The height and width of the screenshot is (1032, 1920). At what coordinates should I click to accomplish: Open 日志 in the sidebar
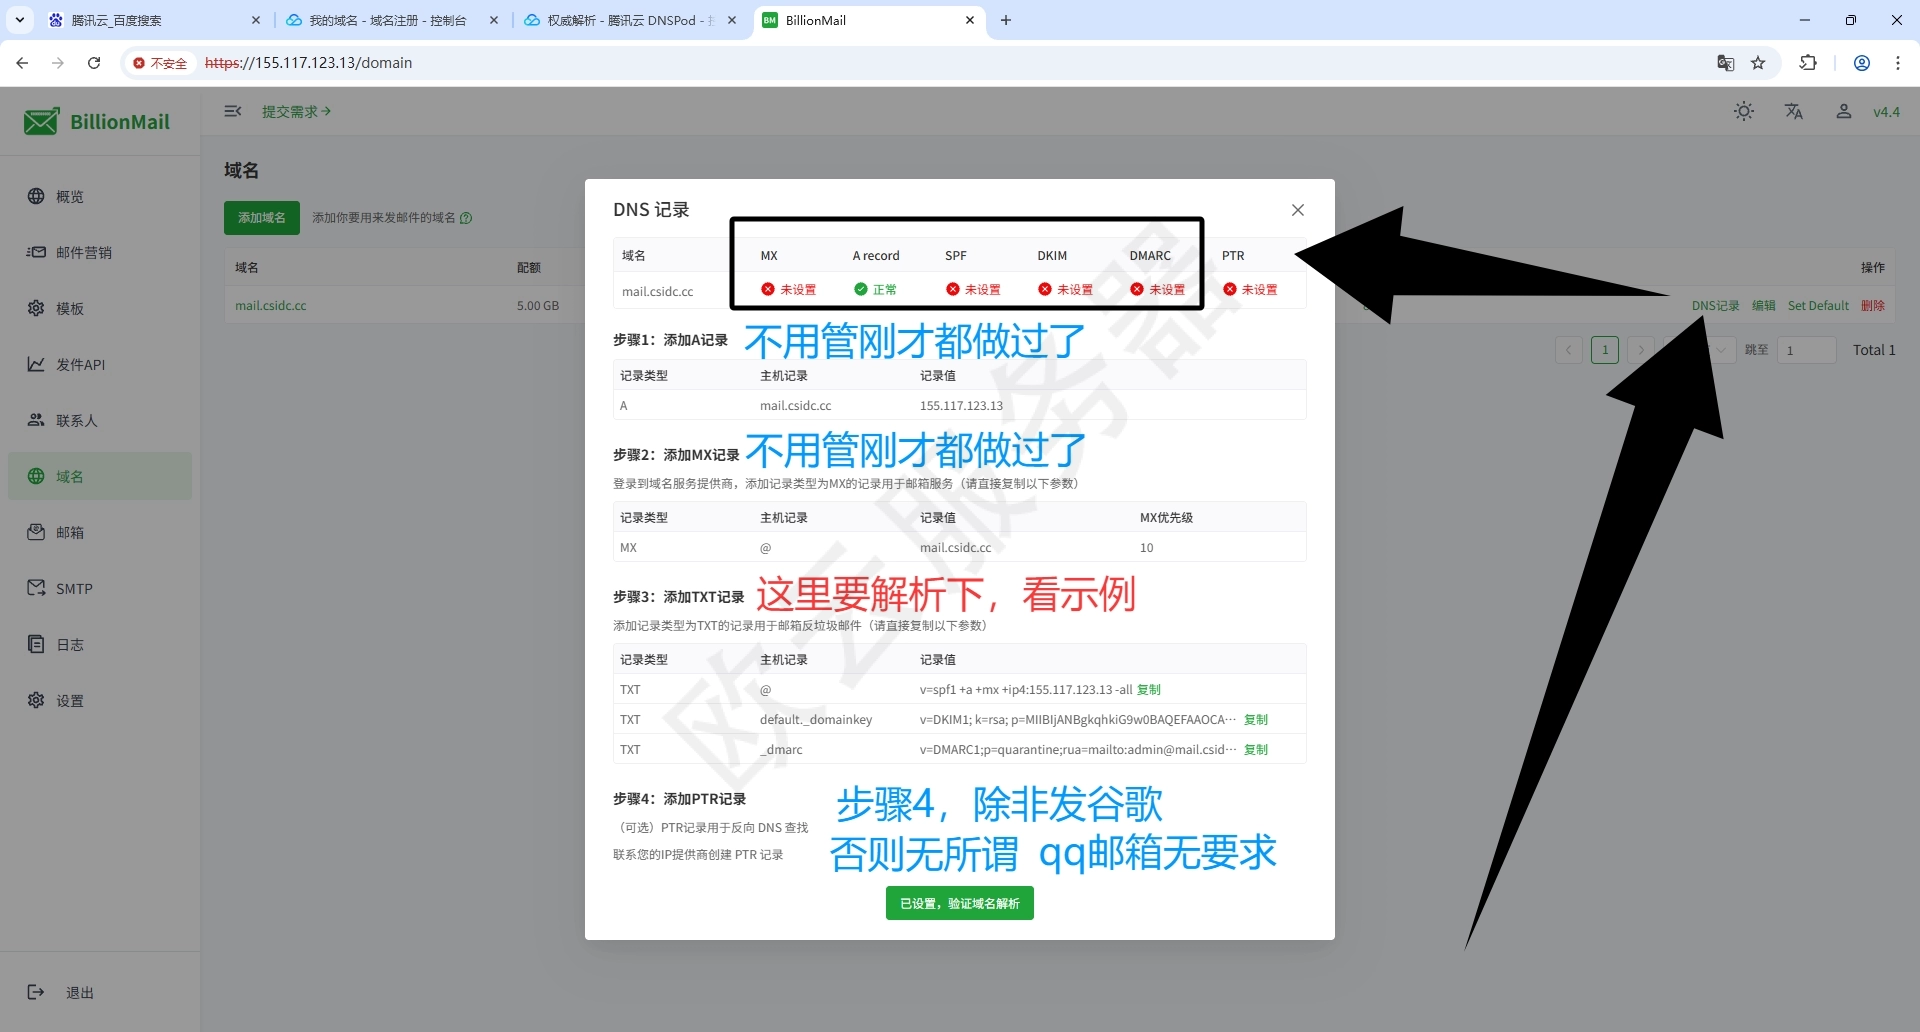(100, 644)
